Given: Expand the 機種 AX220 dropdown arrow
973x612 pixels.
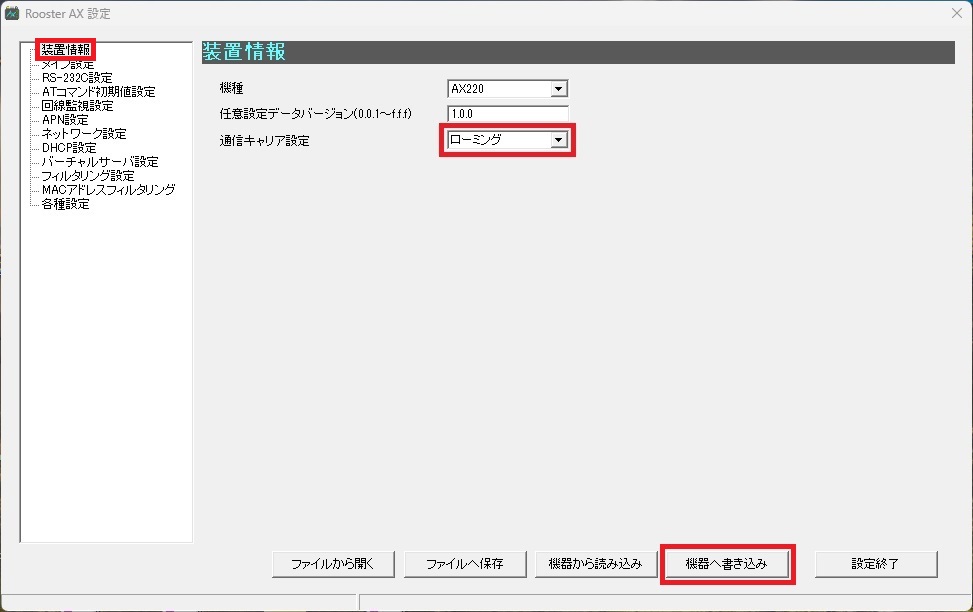Looking at the screenshot, I should point(558,89).
